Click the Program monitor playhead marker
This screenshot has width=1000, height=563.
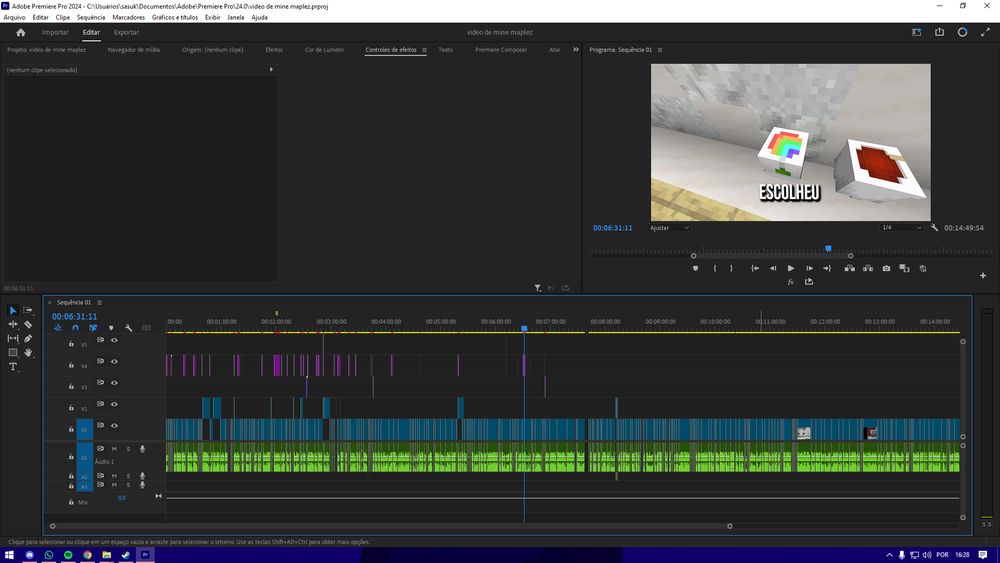pyautogui.click(x=828, y=248)
